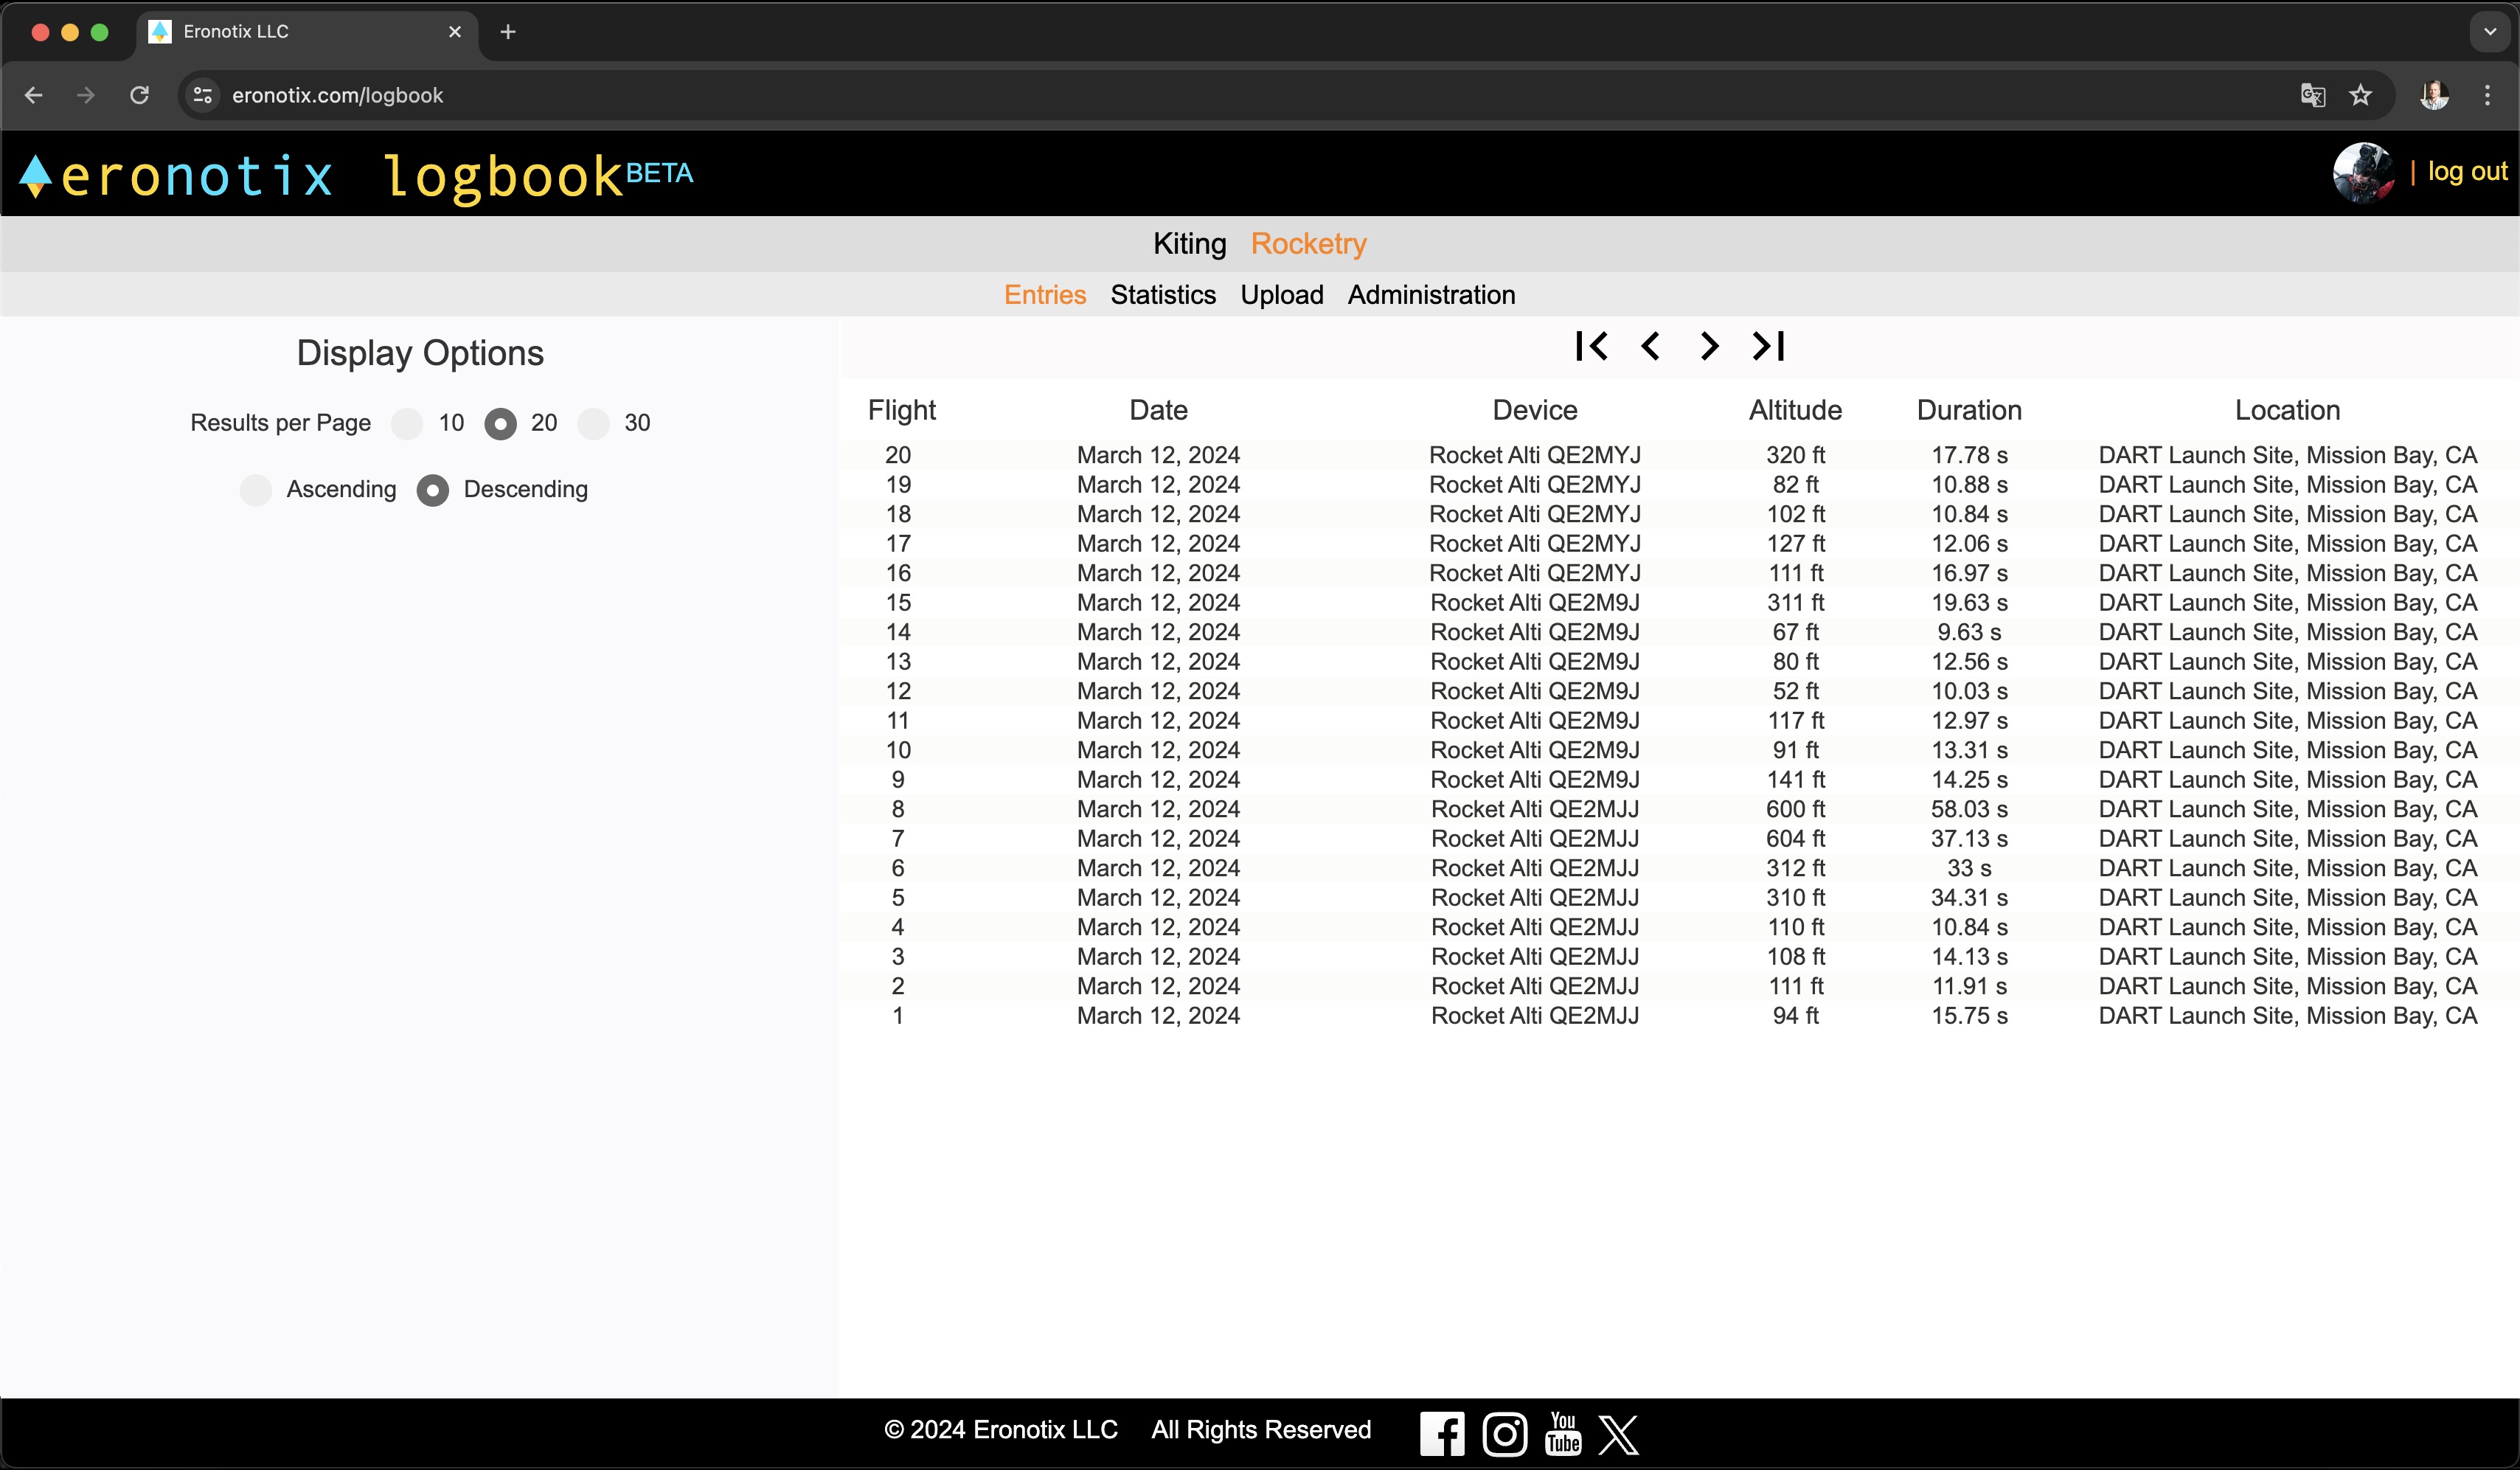Image resolution: width=2520 pixels, height=1470 pixels.
Task: Open the Instagram link in footer
Action: [1504, 1433]
